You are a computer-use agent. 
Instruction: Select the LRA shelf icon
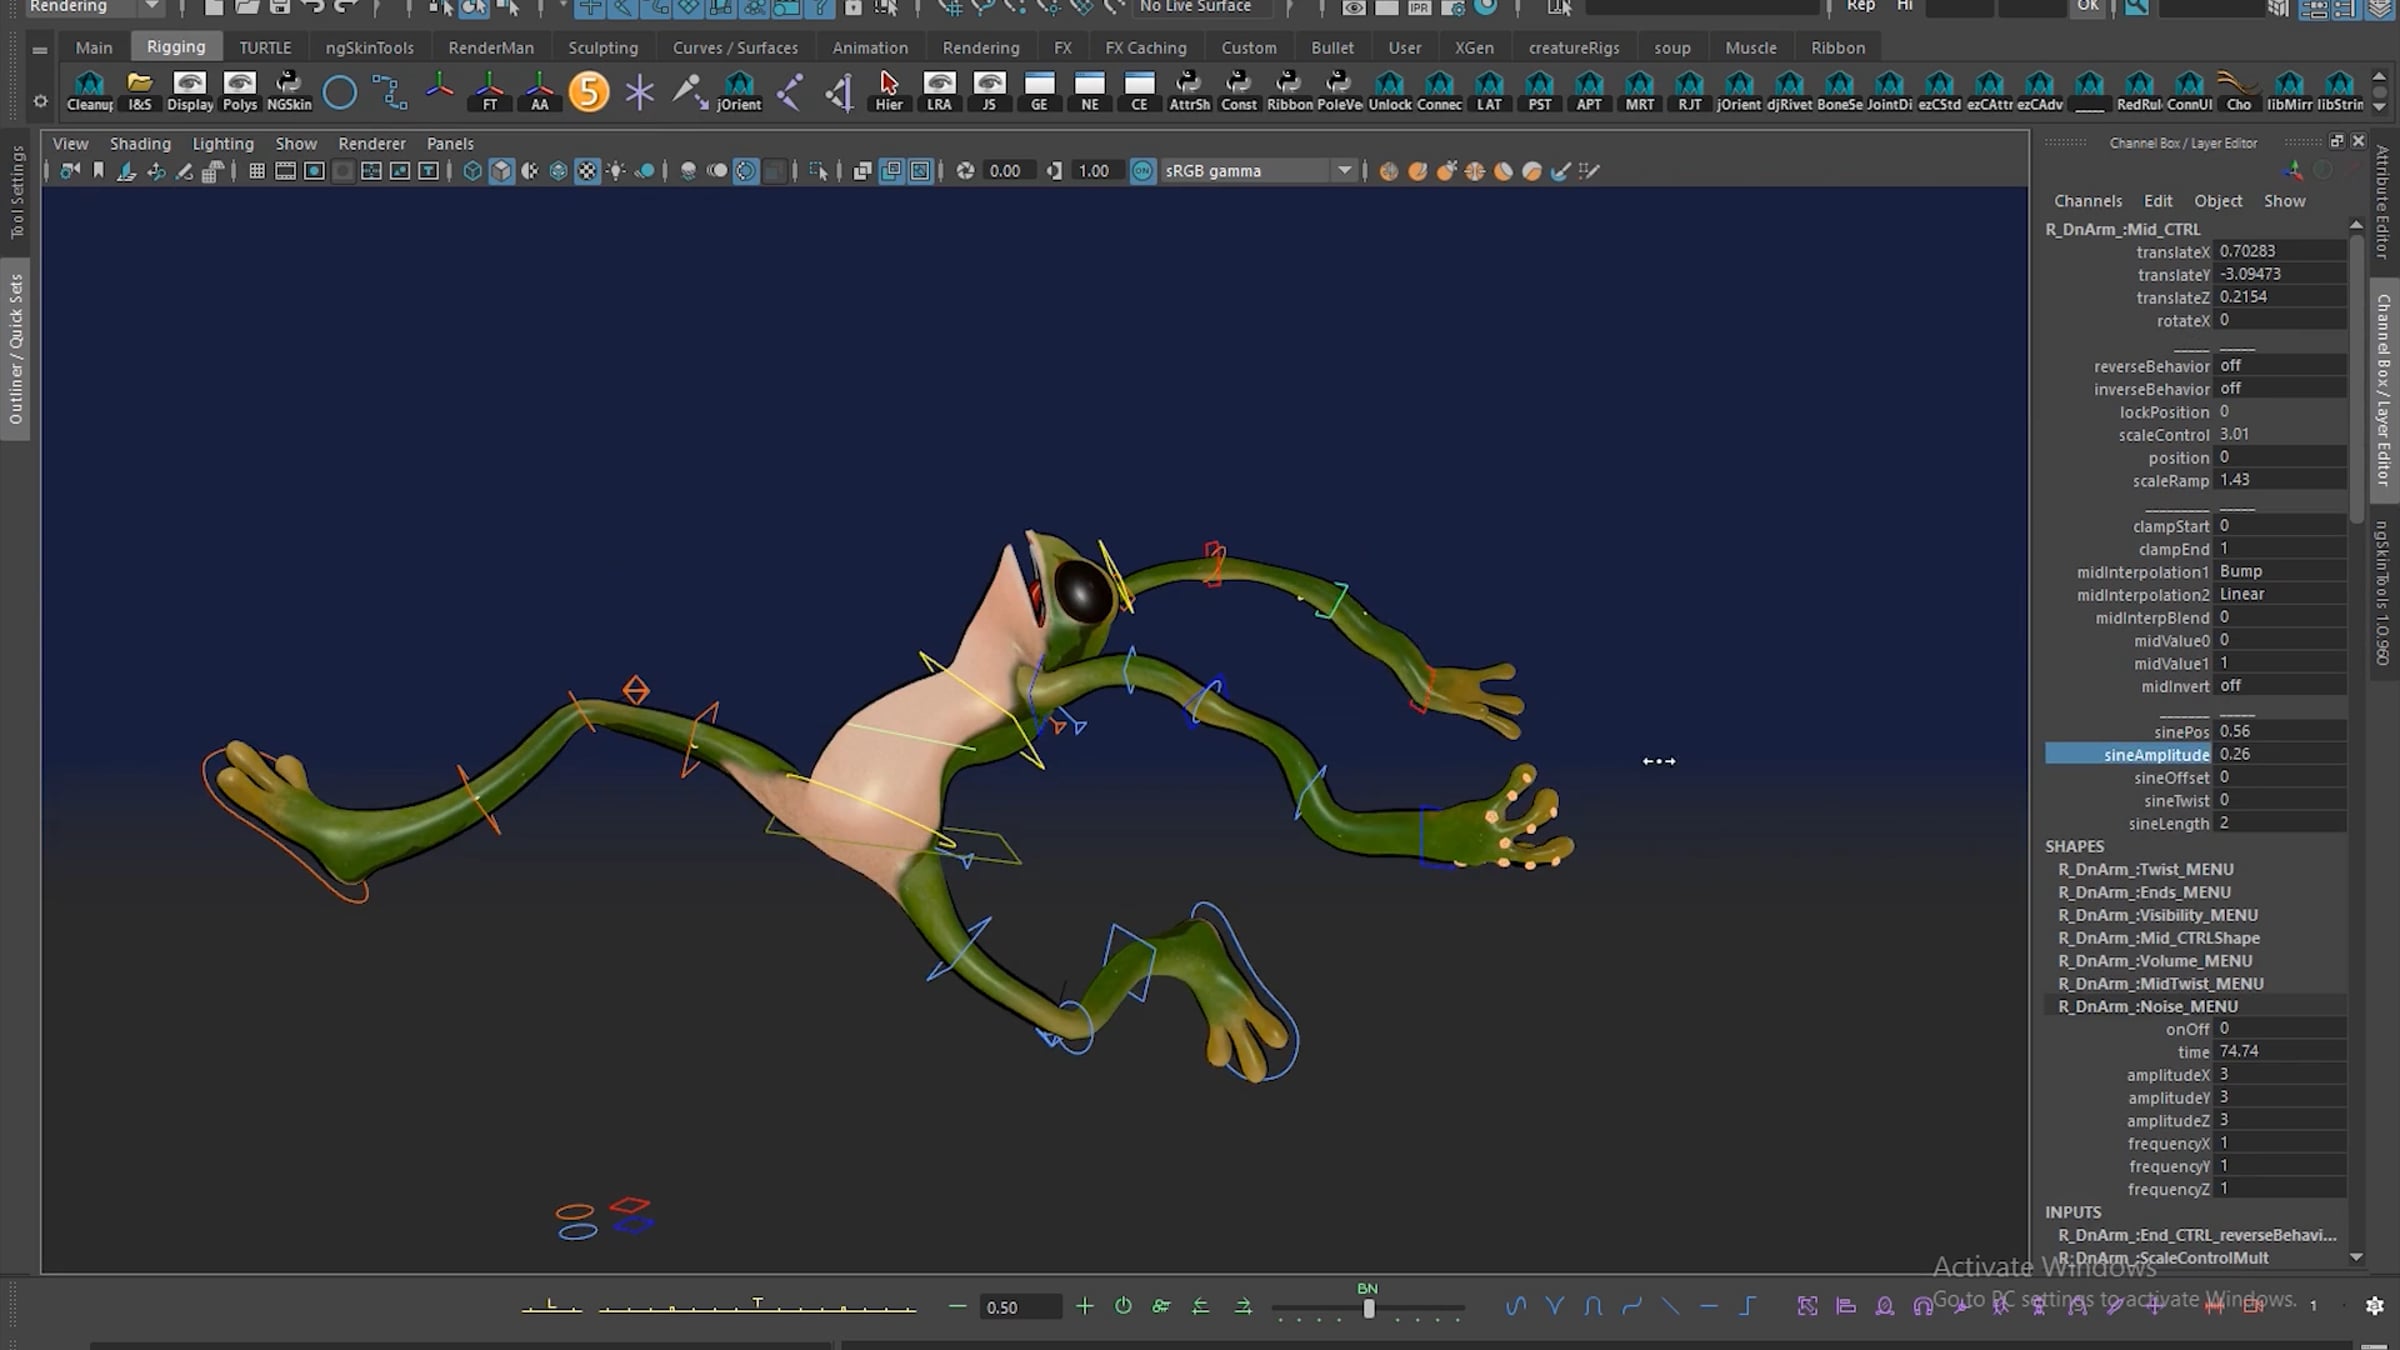[939, 91]
